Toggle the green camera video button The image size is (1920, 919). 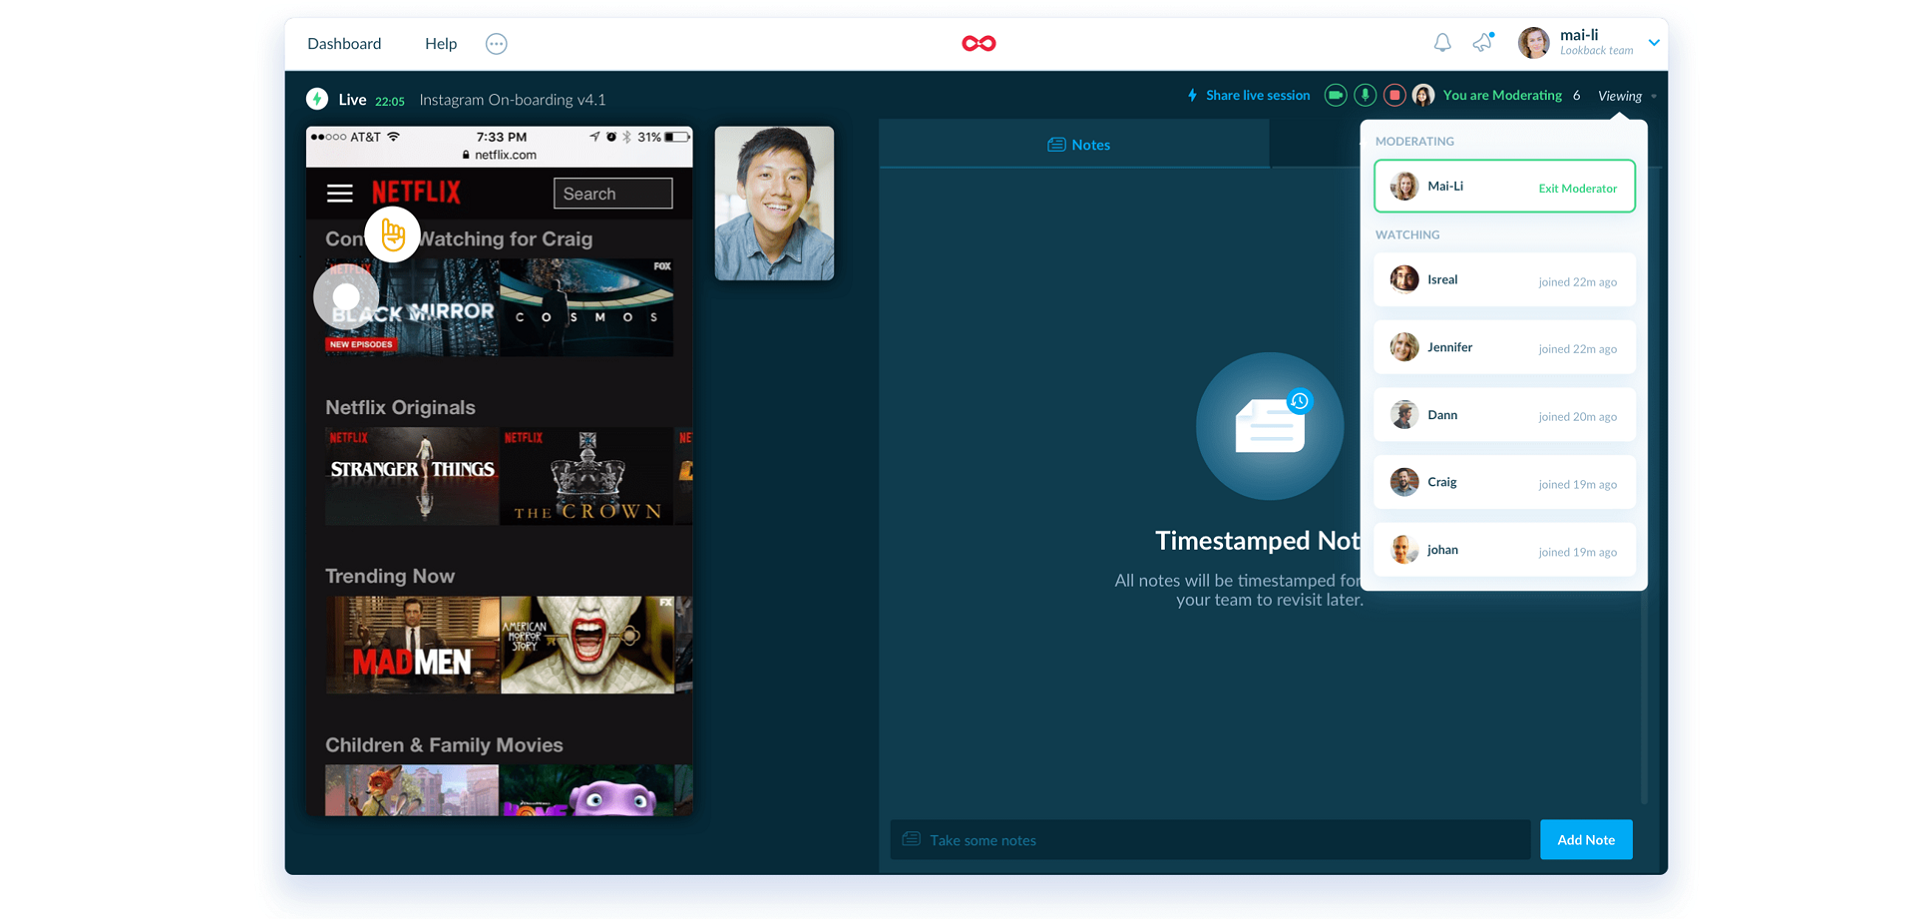[x=1335, y=95]
